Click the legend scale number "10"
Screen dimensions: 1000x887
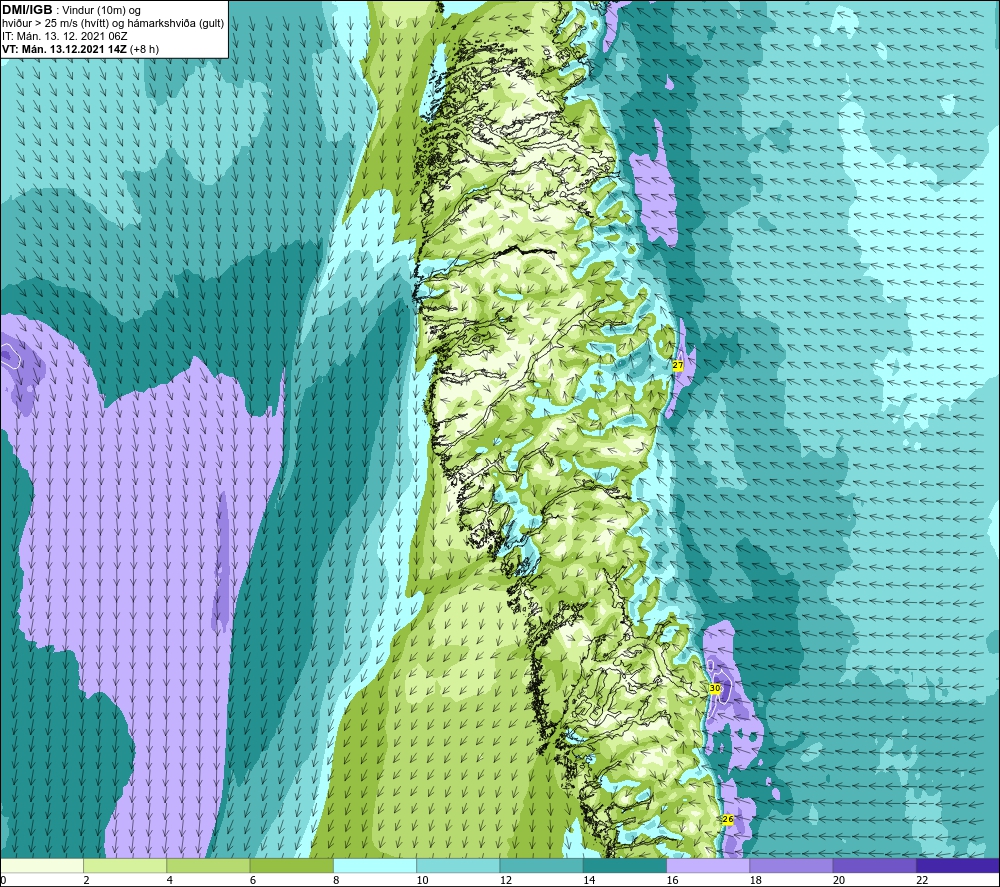pos(422,880)
